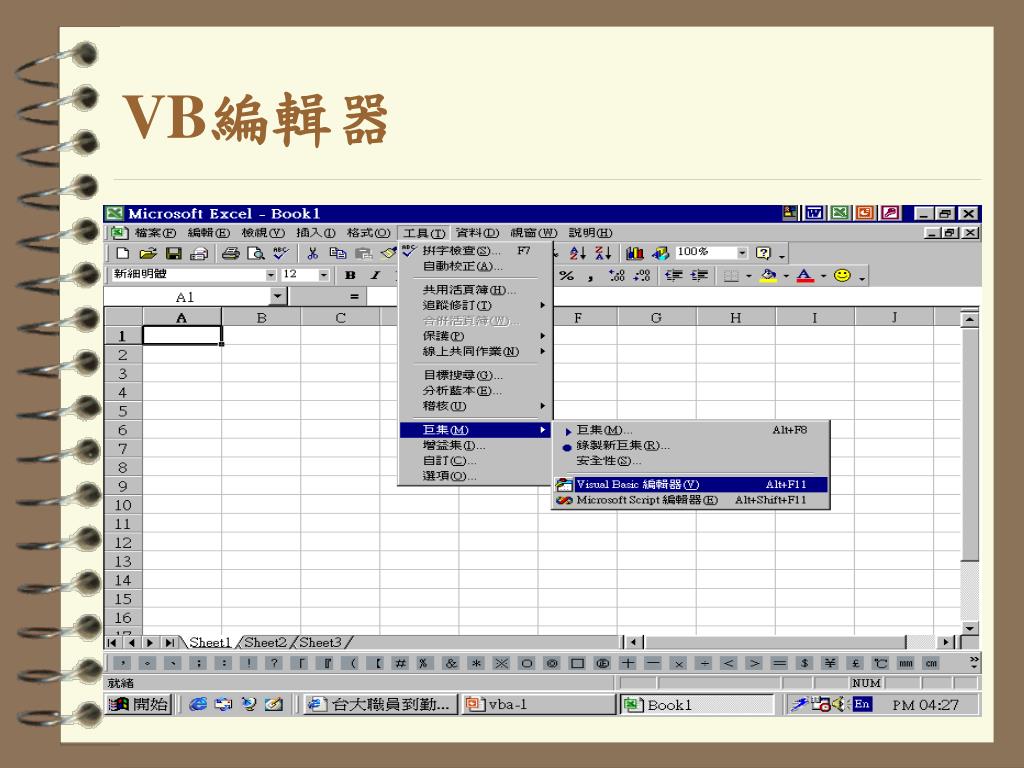Select column G header
1024x768 pixels.
pyautogui.click(x=656, y=317)
